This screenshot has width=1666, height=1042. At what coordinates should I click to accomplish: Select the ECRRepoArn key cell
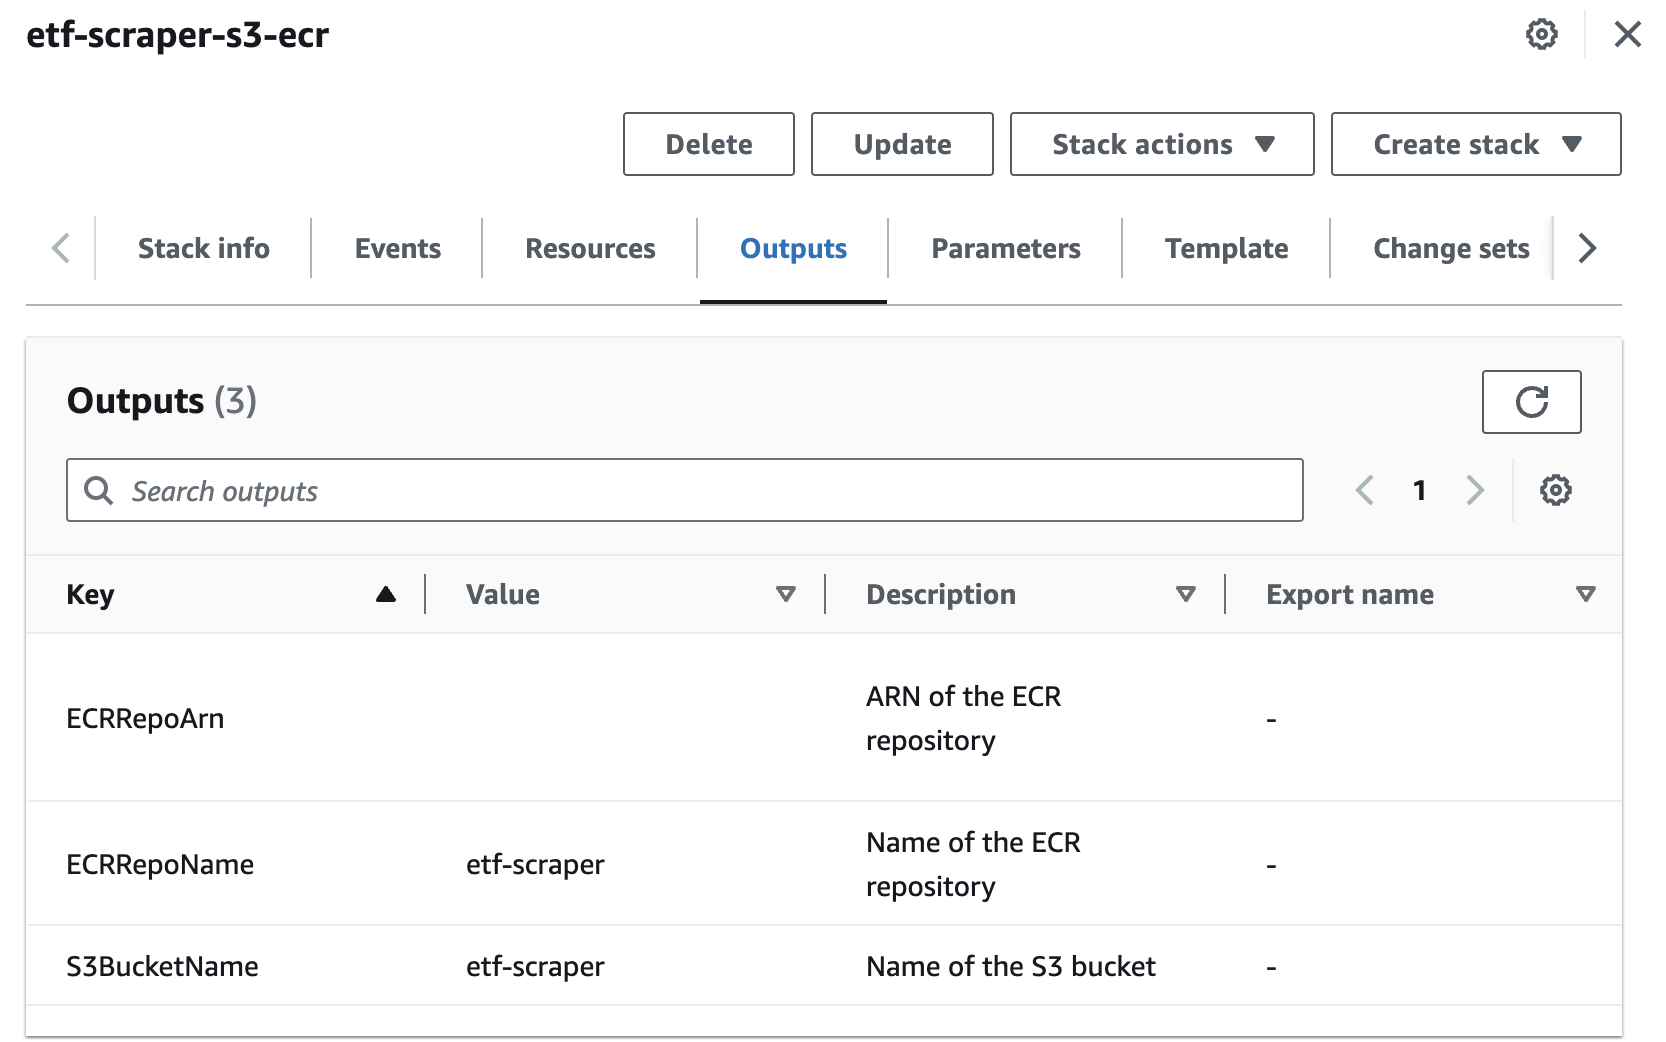(x=145, y=719)
